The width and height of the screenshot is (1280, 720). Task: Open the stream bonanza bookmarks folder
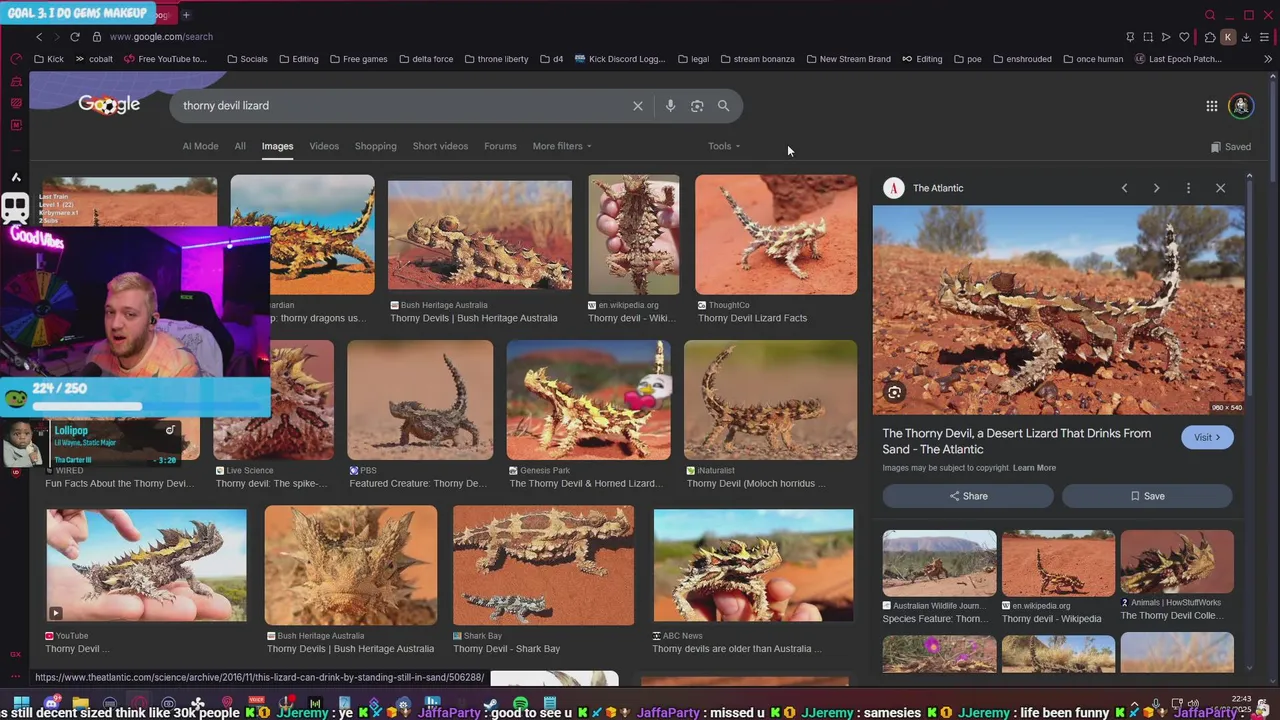pos(757,59)
